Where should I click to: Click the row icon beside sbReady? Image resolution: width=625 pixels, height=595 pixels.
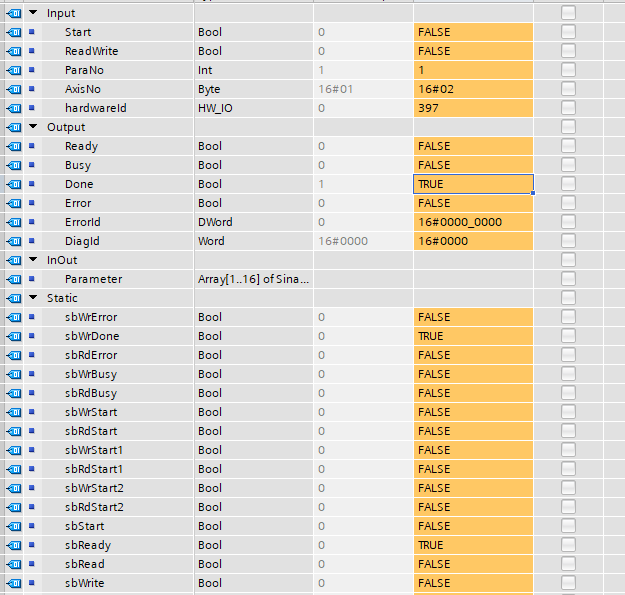pyautogui.click(x=15, y=545)
